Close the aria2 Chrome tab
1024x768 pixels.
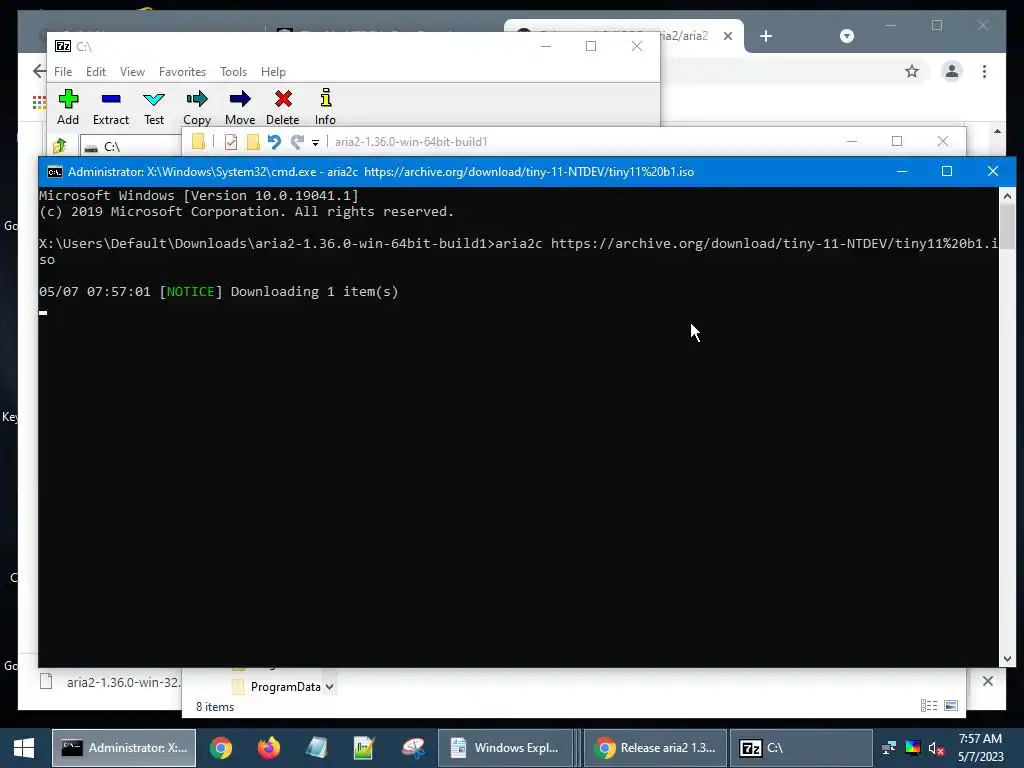click(728, 36)
